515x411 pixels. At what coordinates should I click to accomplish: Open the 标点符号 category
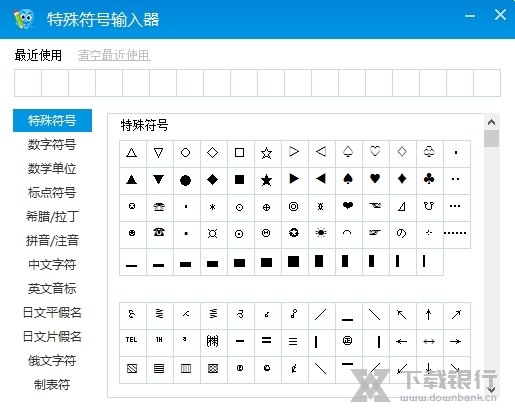coord(52,193)
